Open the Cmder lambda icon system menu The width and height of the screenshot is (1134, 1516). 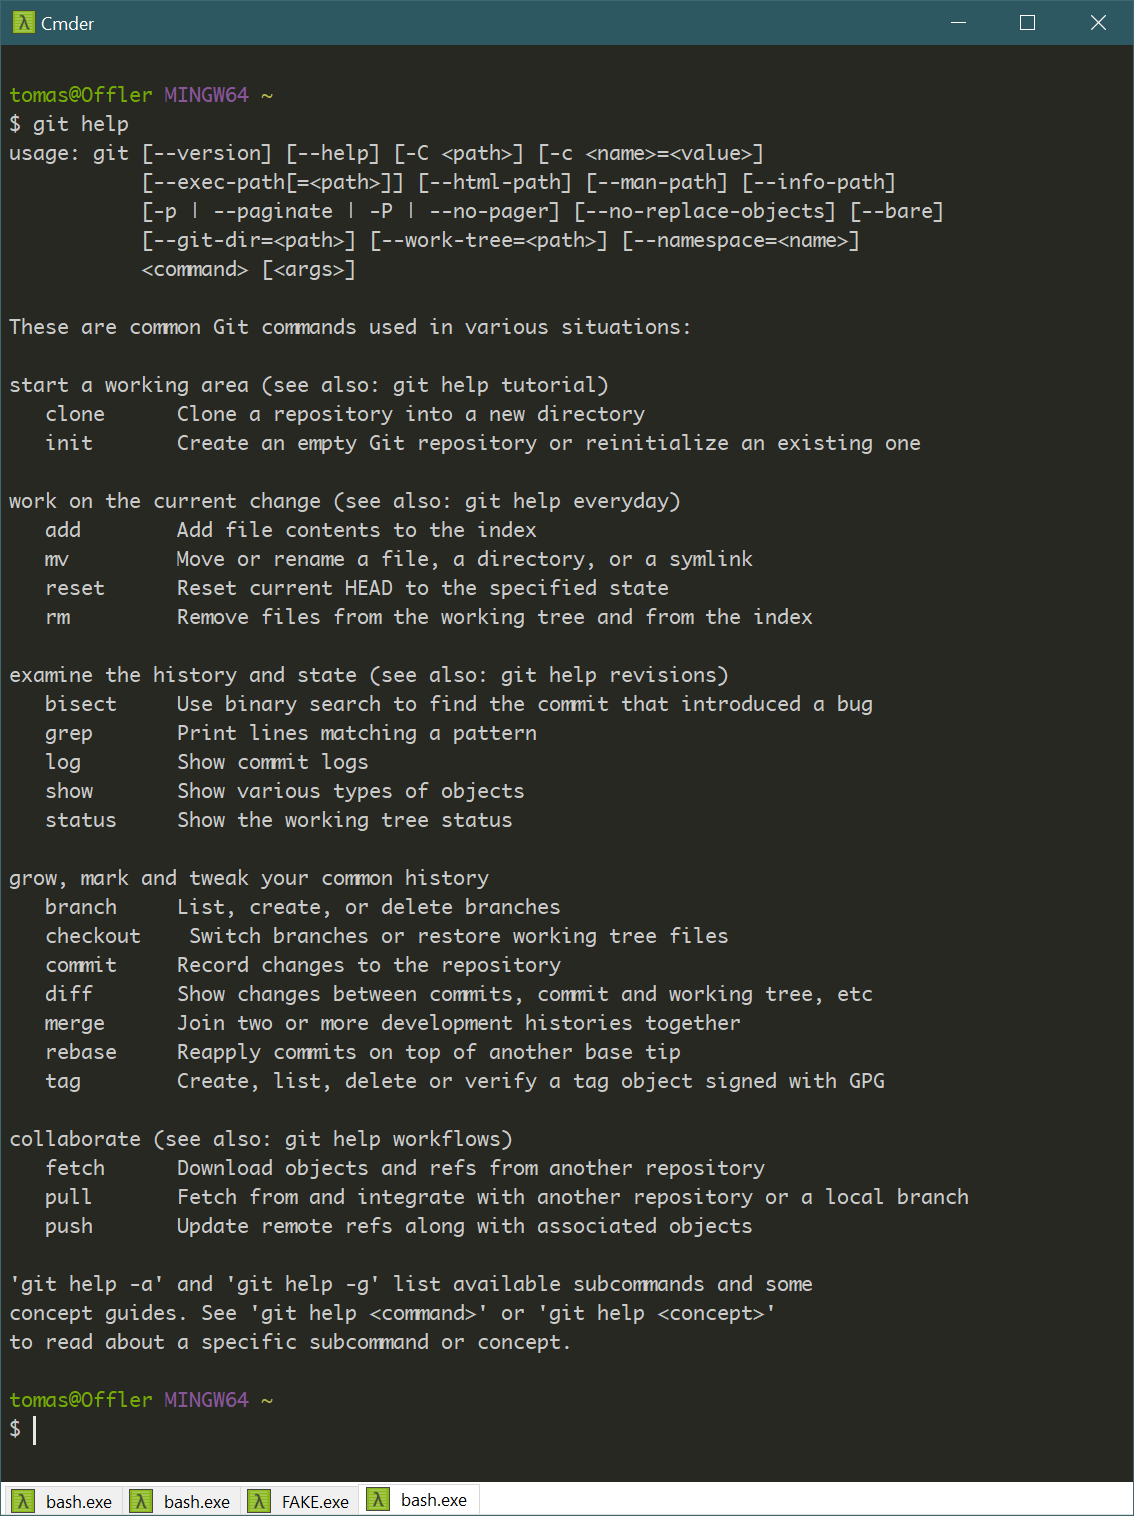pos(23,22)
